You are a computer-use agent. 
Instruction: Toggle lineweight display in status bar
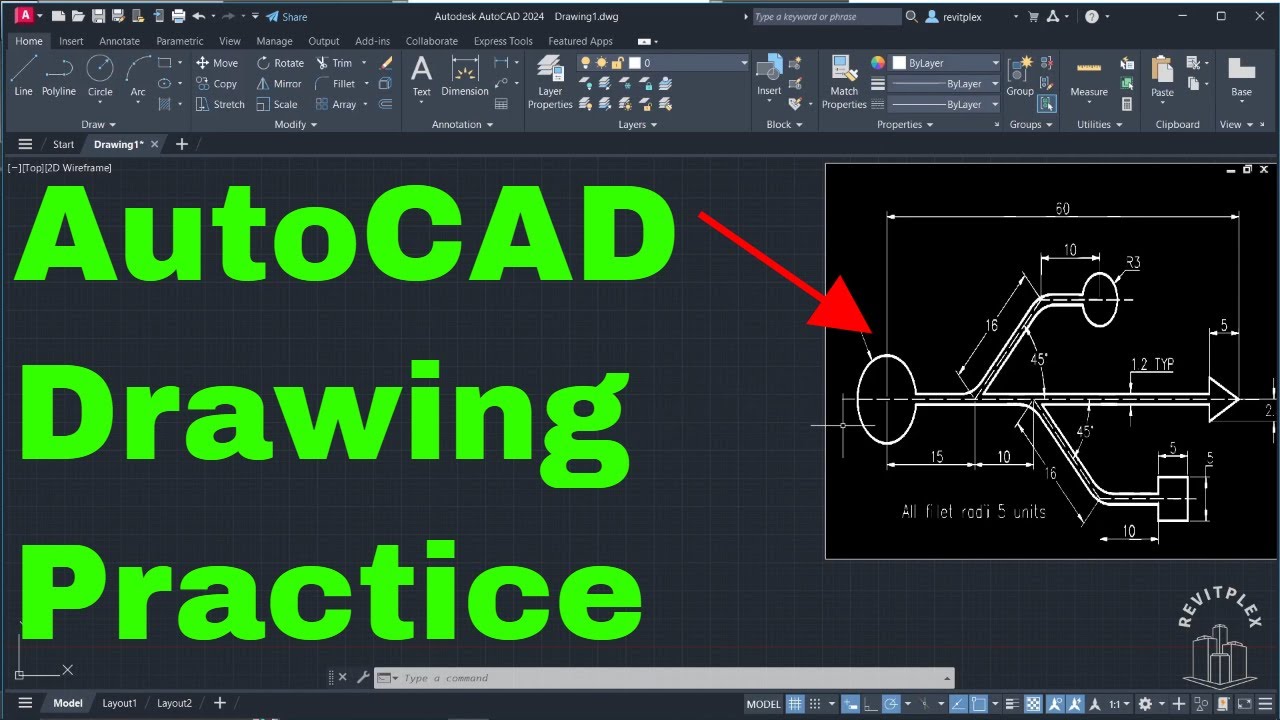coord(1012,704)
